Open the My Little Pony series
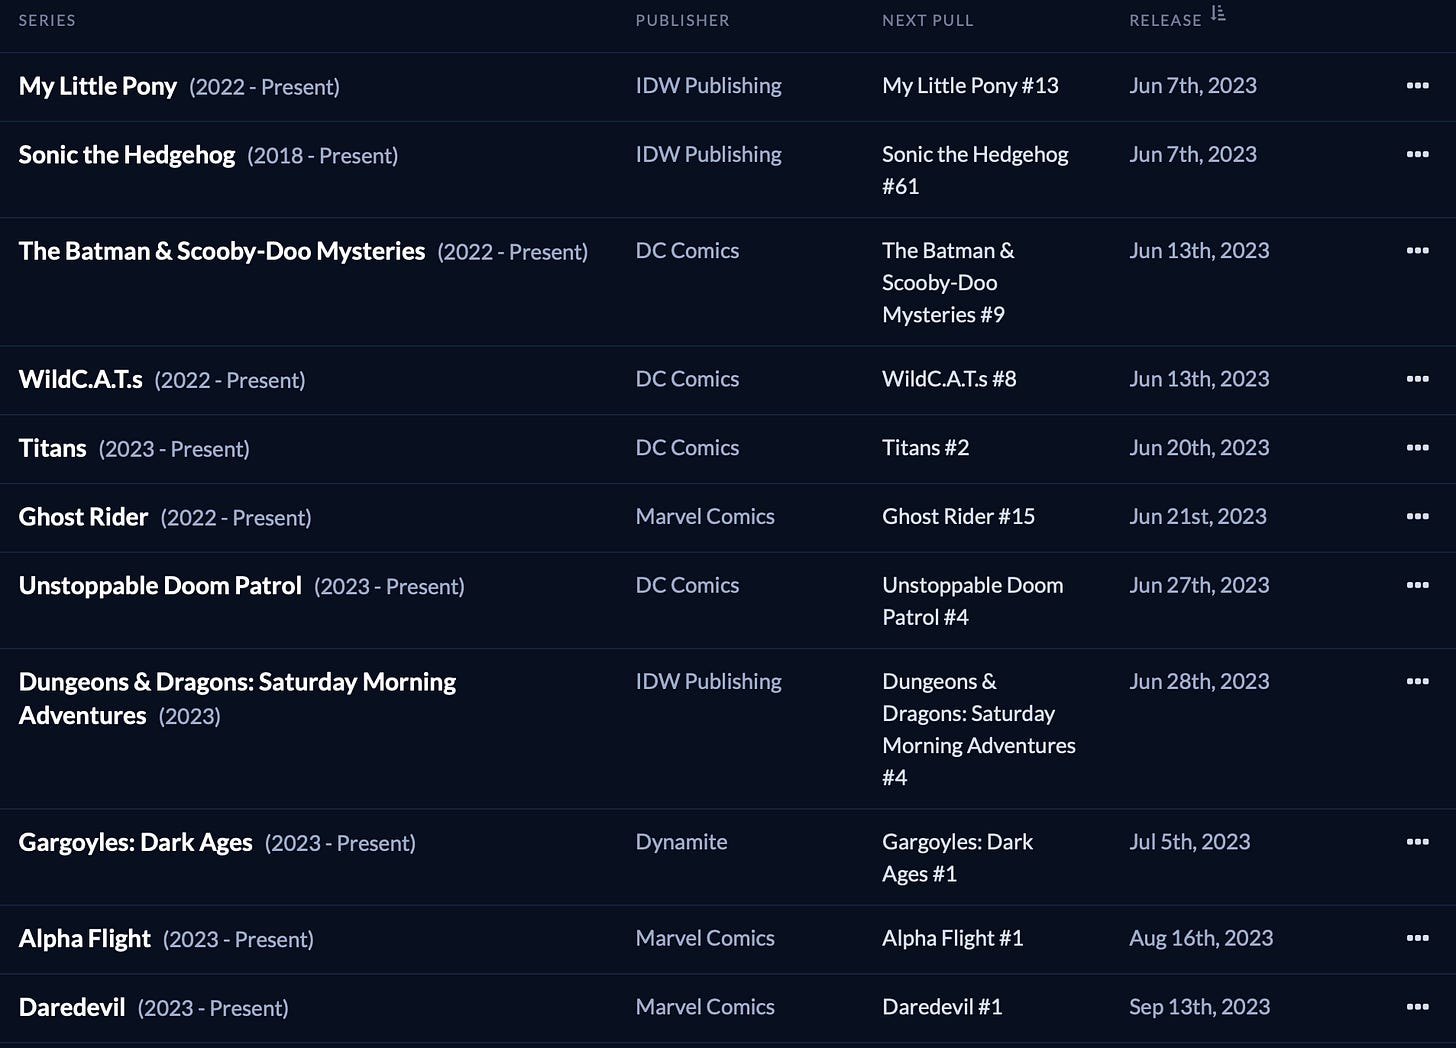 [x=98, y=86]
